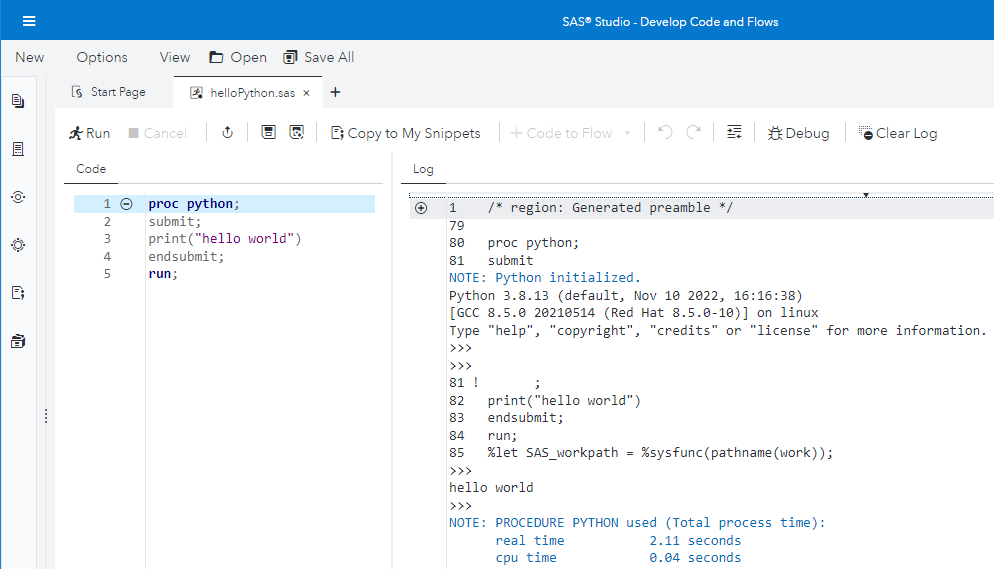Click the Clear Log button
Image resolution: width=994 pixels, height=569 pixels.
click(x=897, y=133)
